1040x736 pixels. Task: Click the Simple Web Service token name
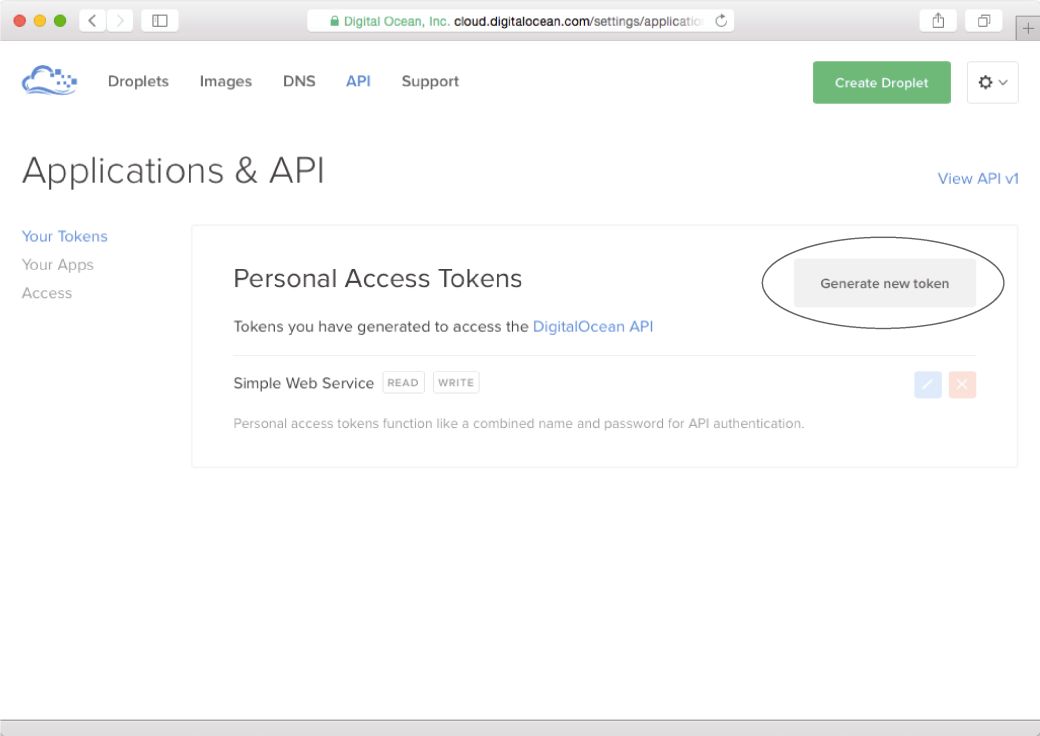click(304, 383)
